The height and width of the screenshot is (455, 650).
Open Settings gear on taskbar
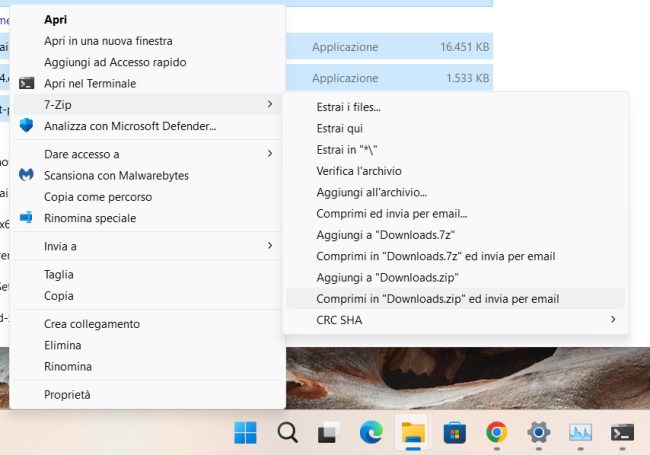pos(538,433)
